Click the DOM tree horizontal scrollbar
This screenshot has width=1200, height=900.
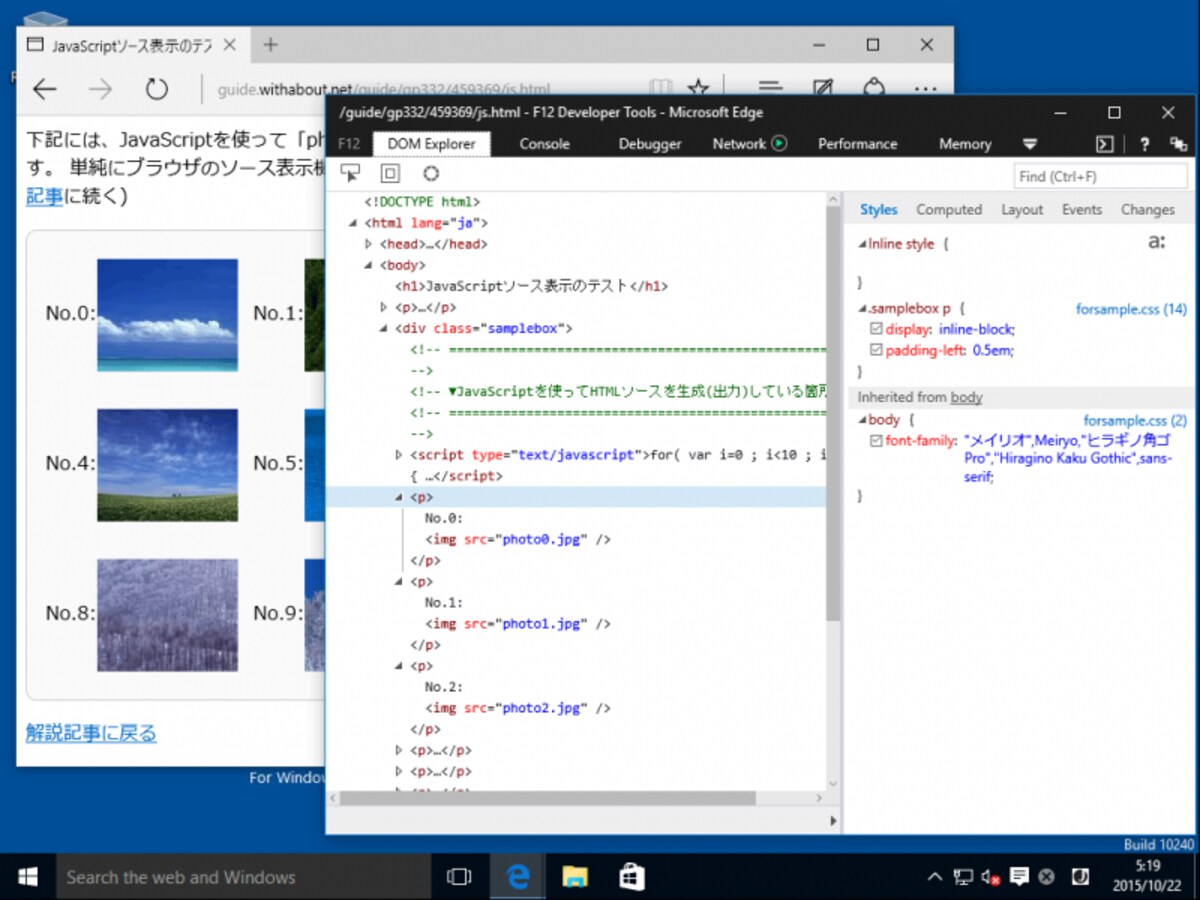tap(548, 798)
